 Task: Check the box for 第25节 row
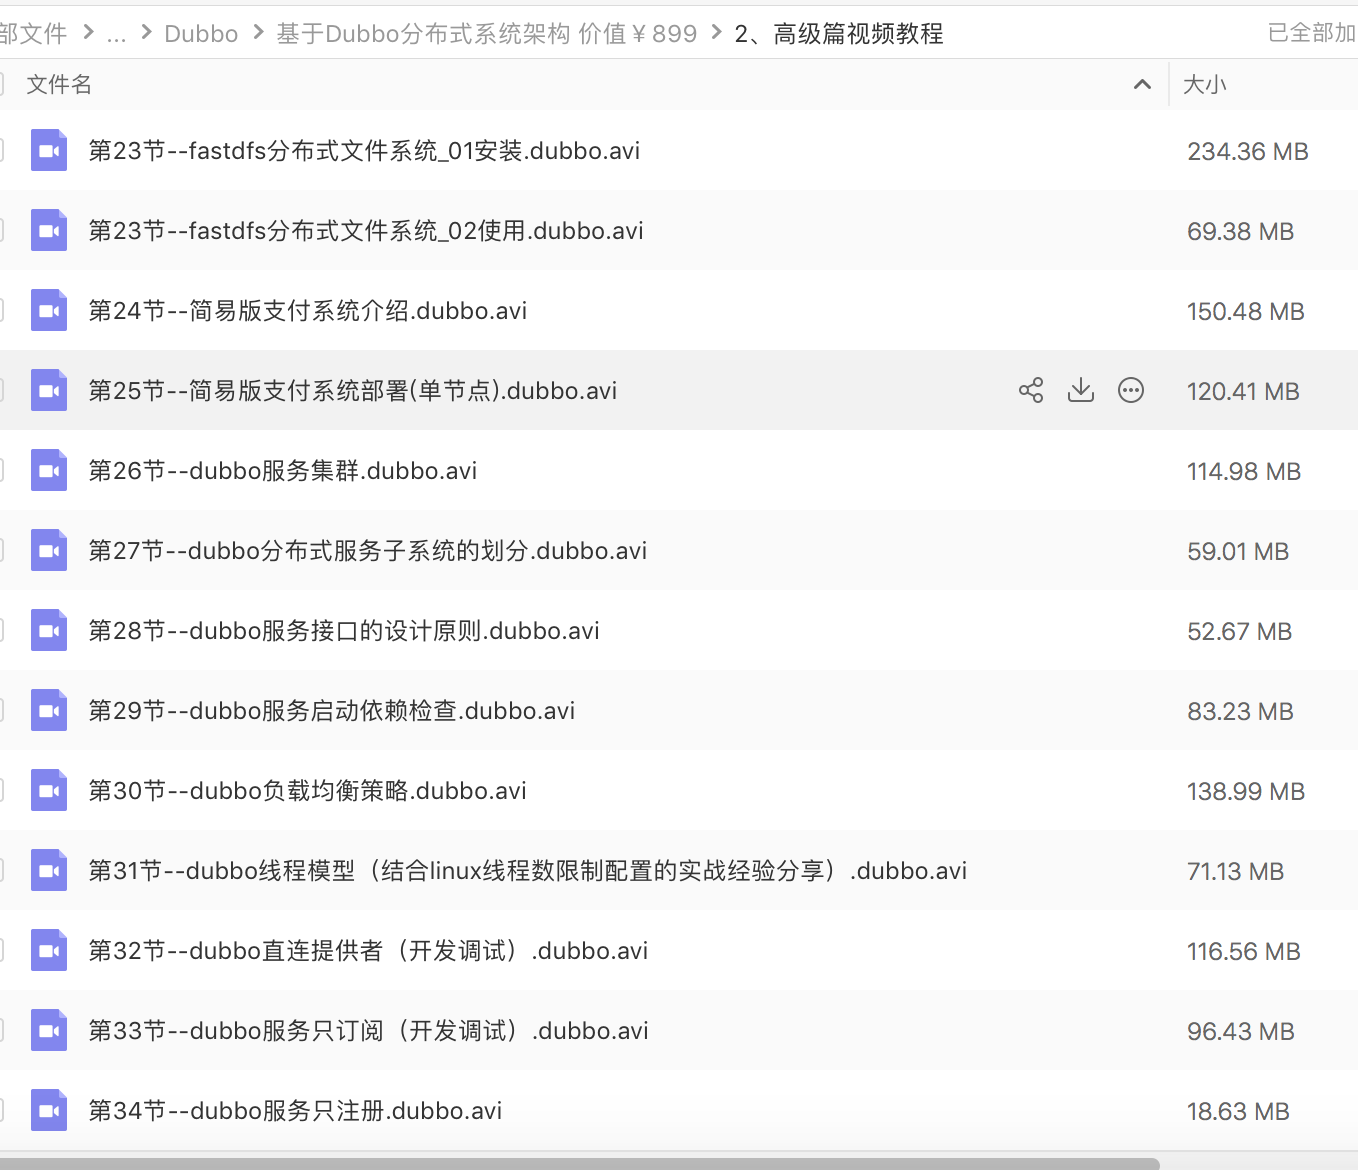point(2,390)
